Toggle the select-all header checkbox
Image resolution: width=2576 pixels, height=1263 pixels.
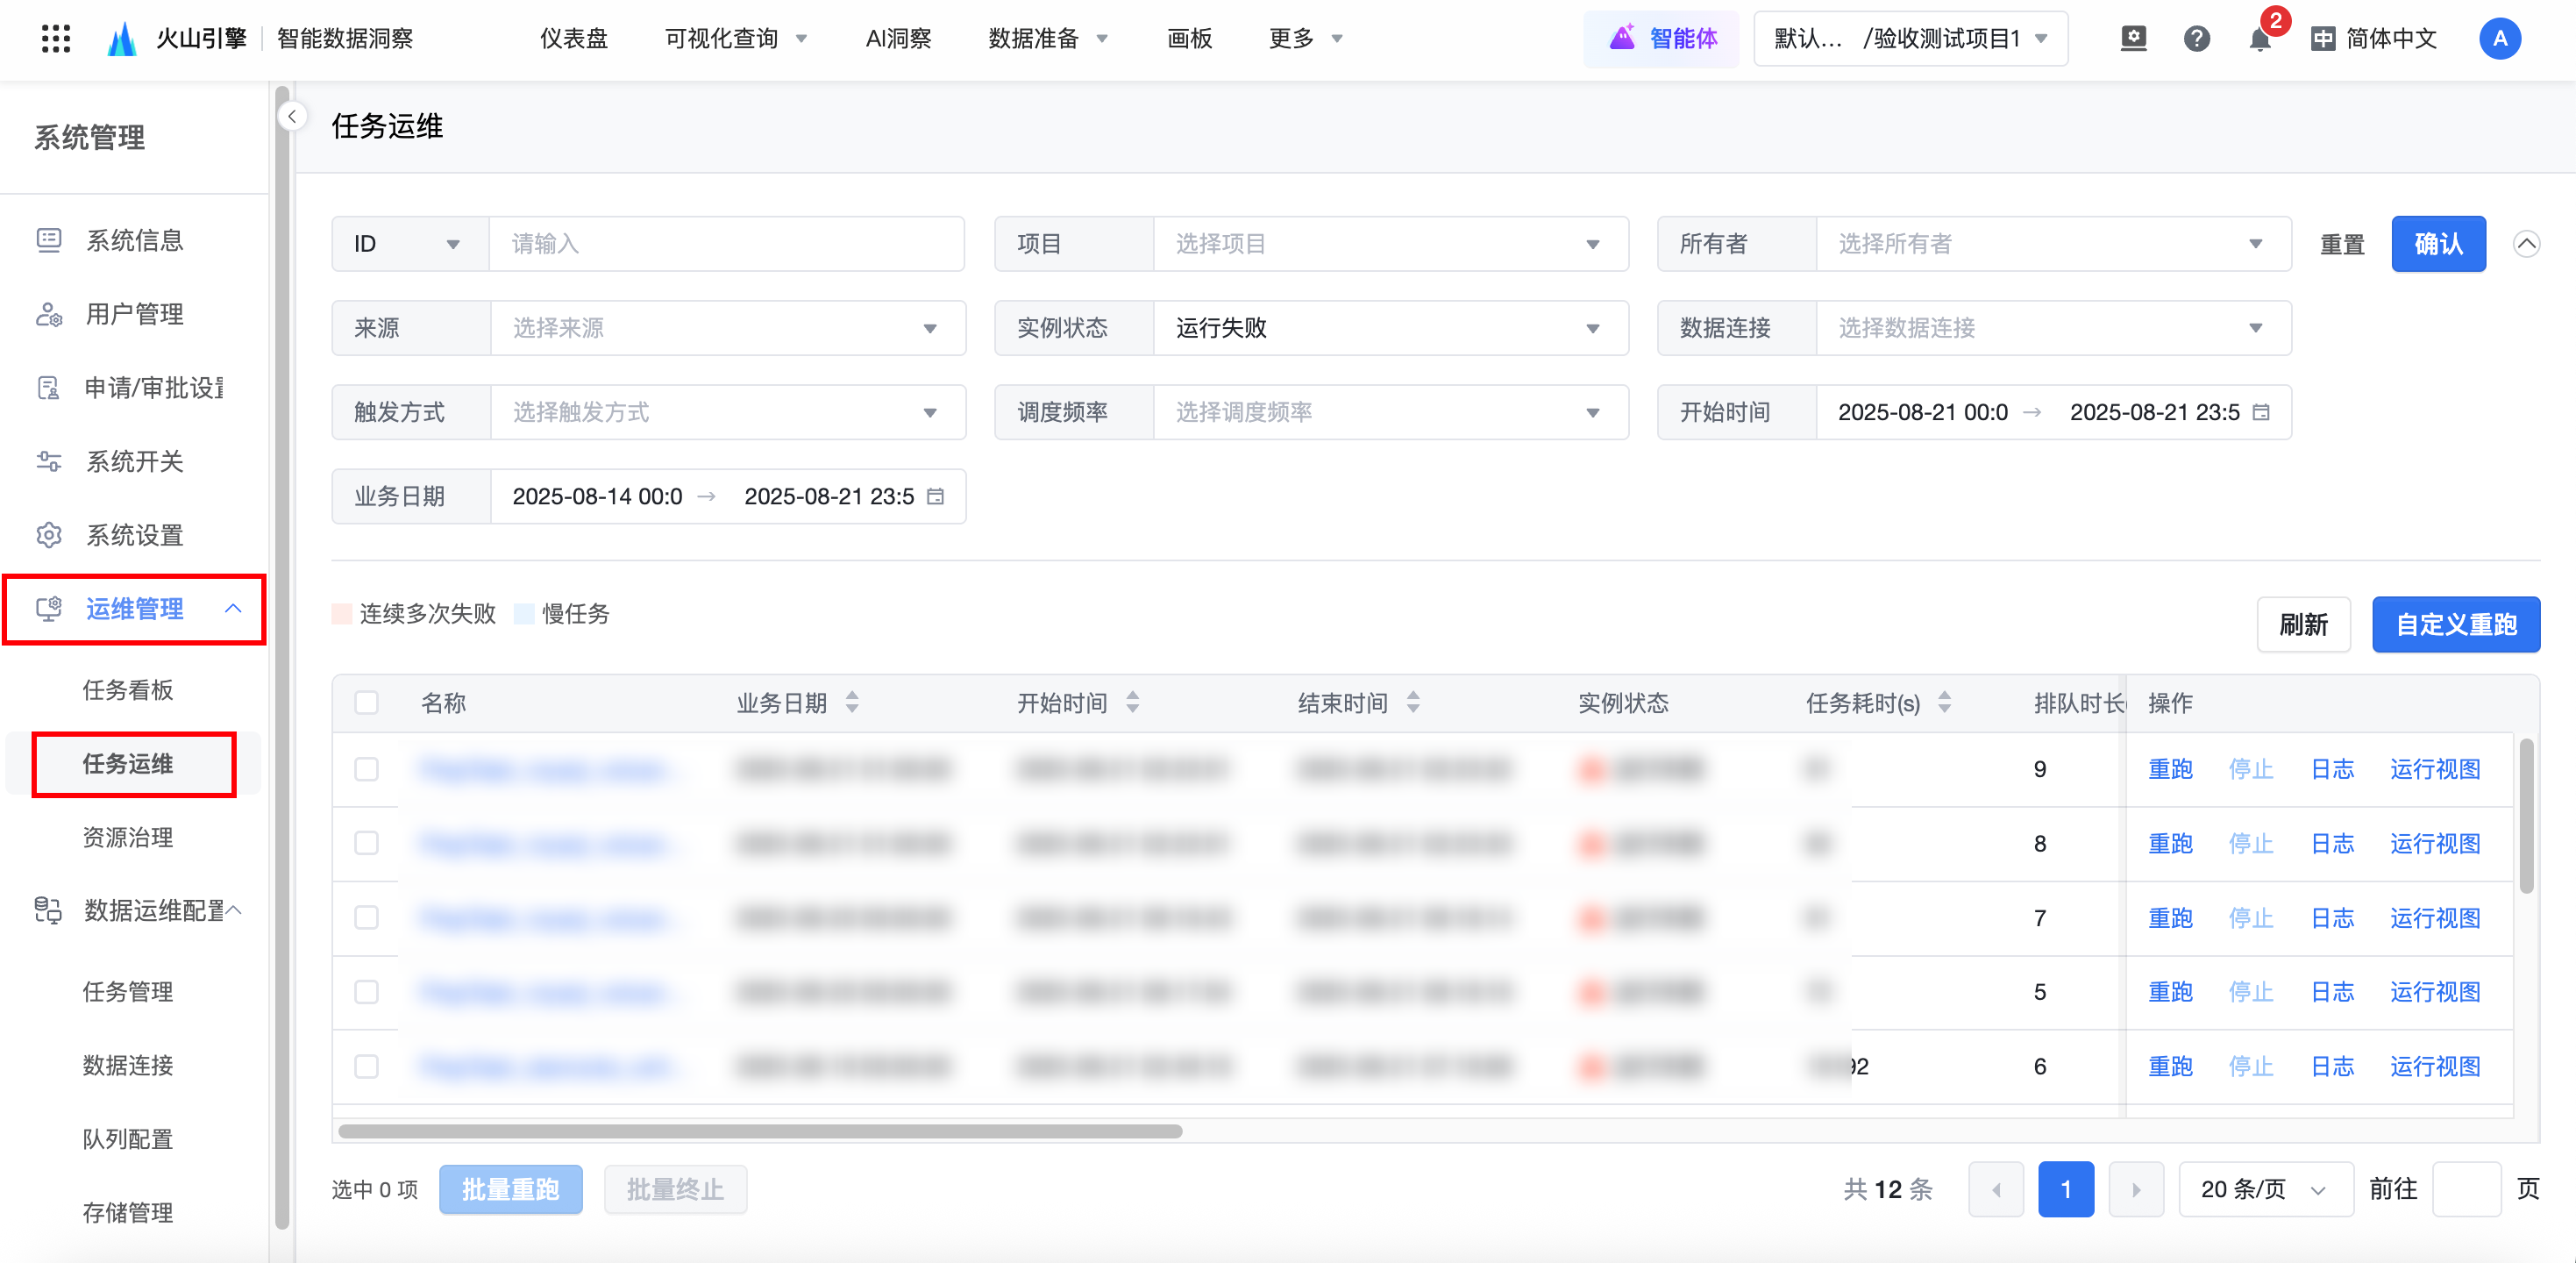tap(367, 703)
